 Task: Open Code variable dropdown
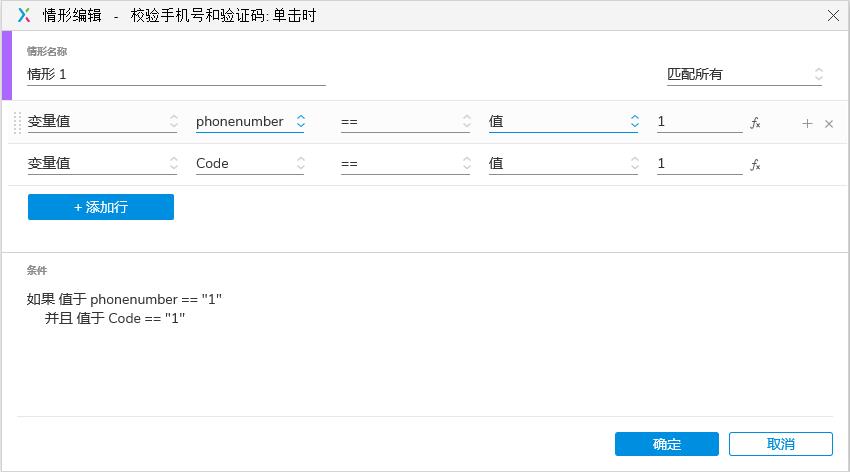(250, 163)
